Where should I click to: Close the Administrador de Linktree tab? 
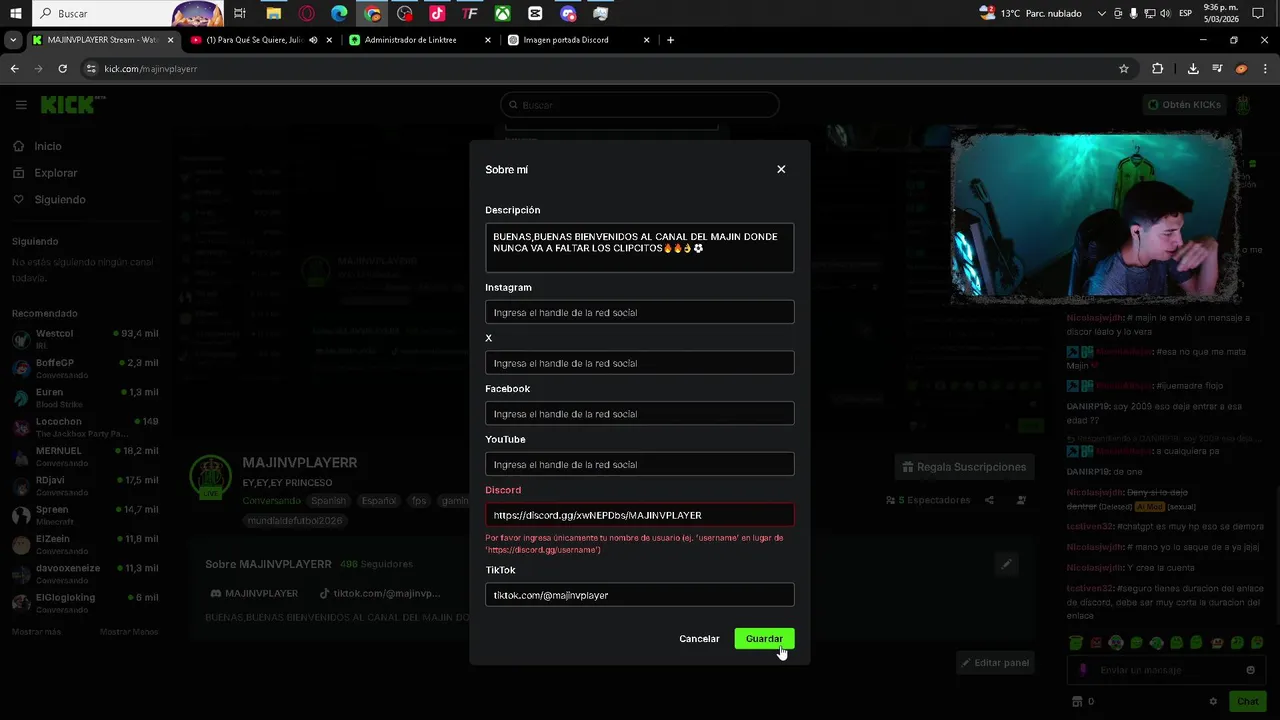coord(488,40)
